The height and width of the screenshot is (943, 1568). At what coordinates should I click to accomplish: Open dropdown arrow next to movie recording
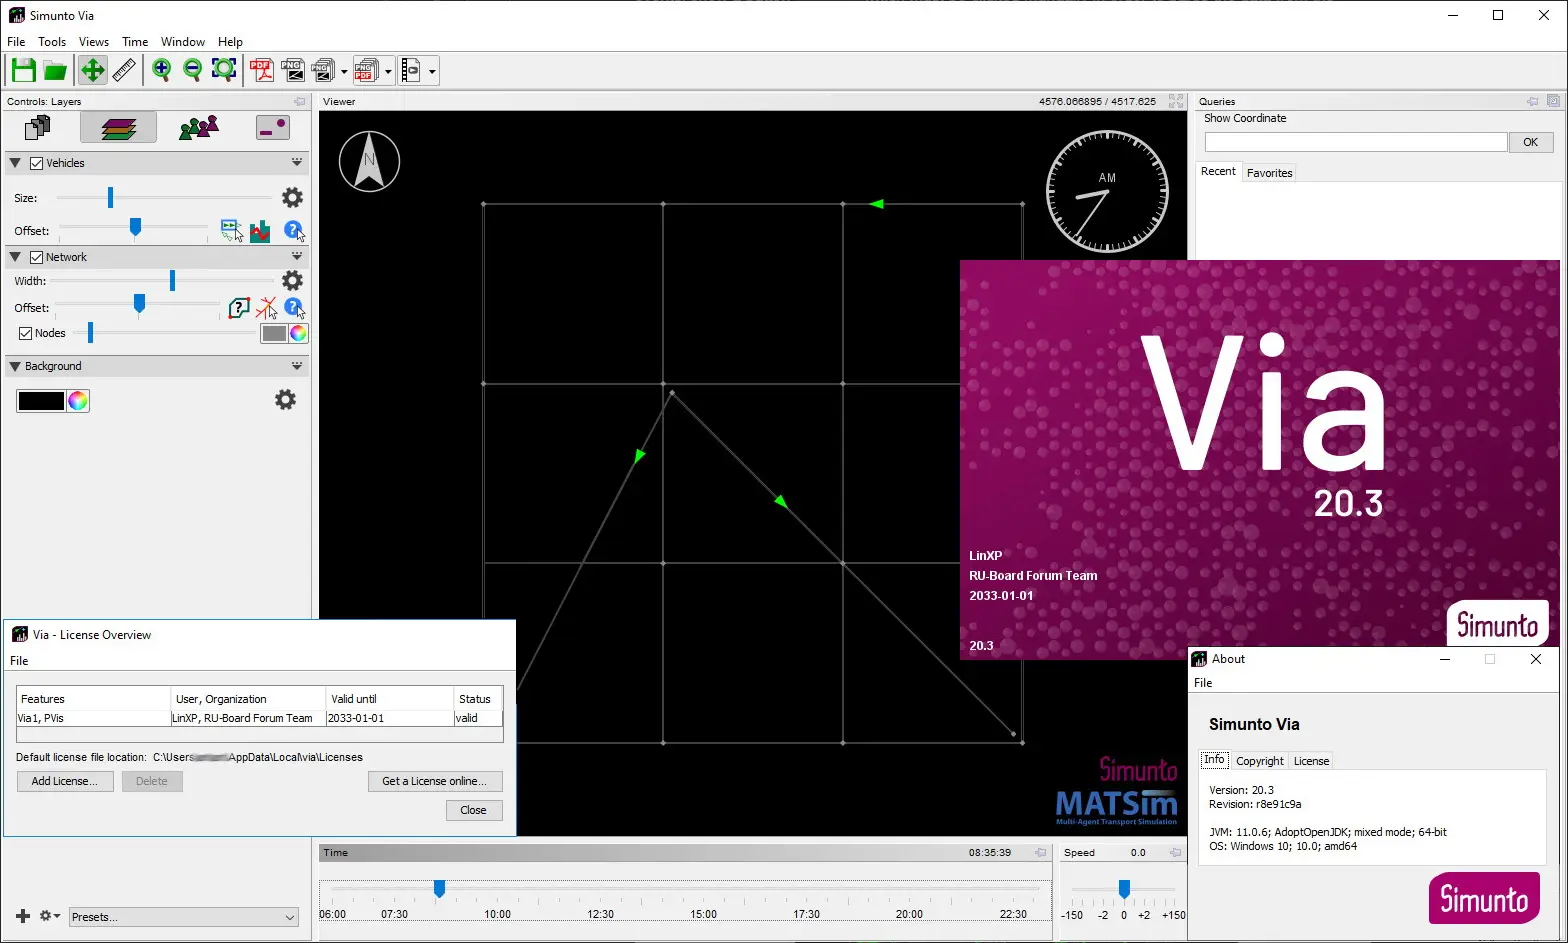(x=432, y=71)
